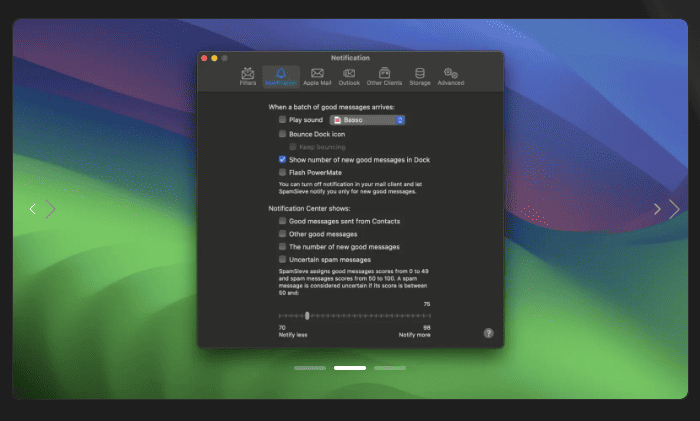Click the uncertain score slider handle
This screenshot has width=700, height=421.
pos(307,316)
